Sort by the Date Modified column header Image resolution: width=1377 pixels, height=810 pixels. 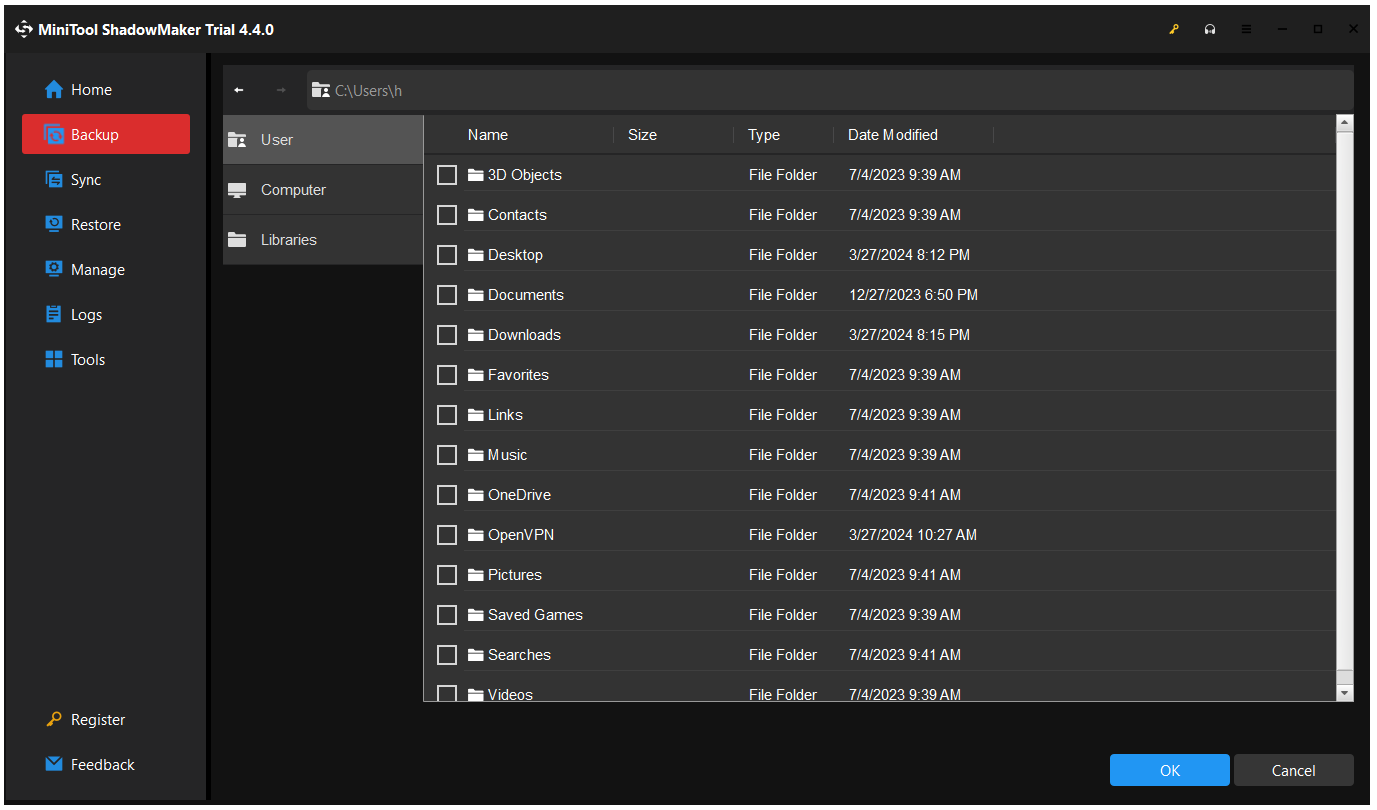892,135
